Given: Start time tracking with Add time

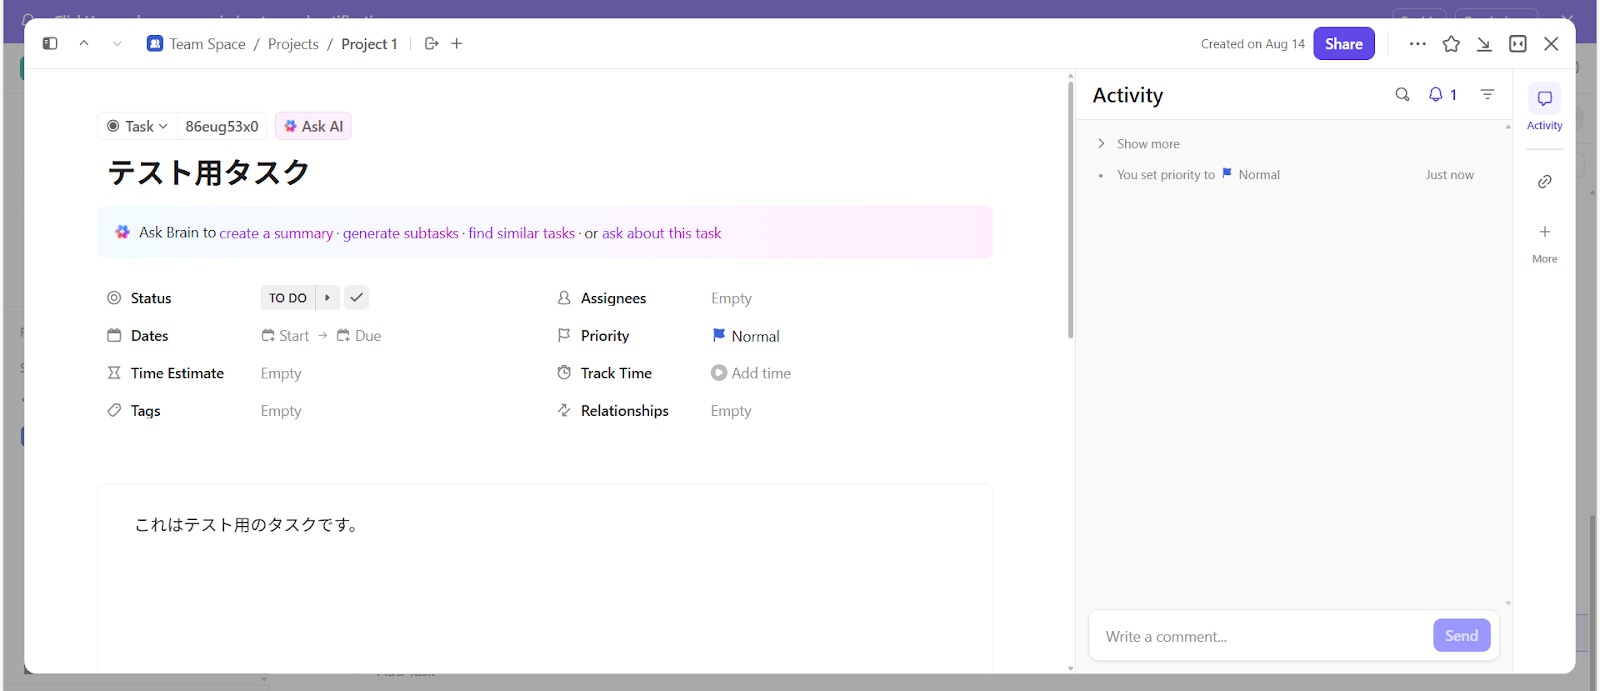Looking at the screenshot, I should 751,373.
